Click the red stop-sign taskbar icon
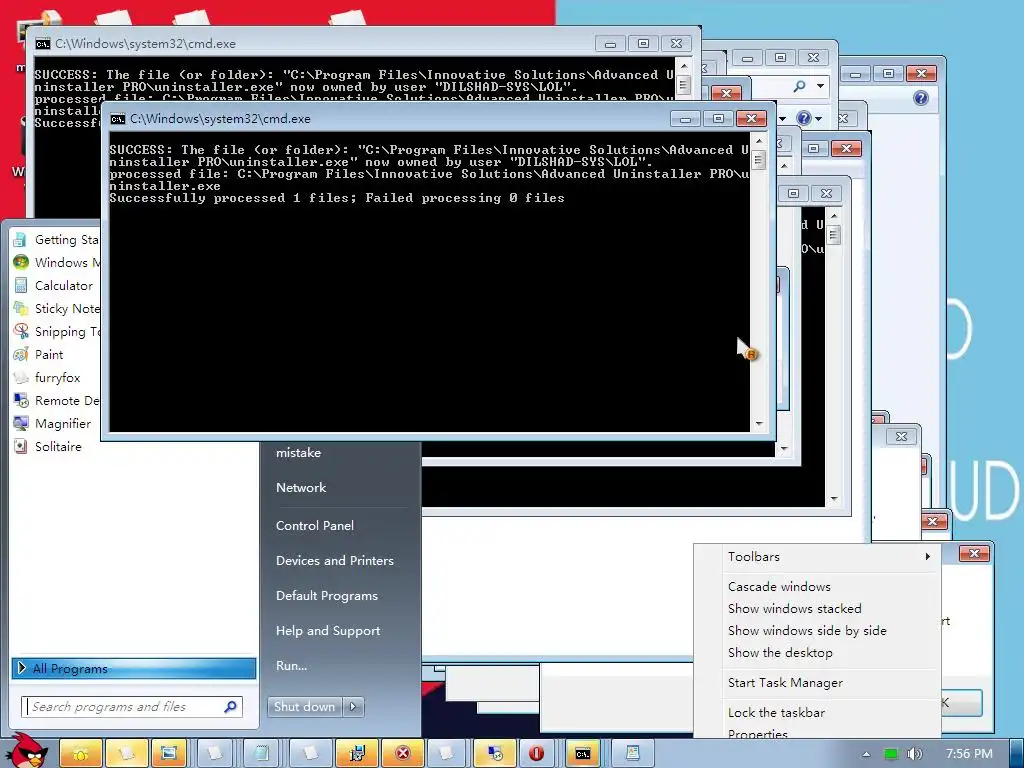This screenshot has width=1024, height=768. 536,754
